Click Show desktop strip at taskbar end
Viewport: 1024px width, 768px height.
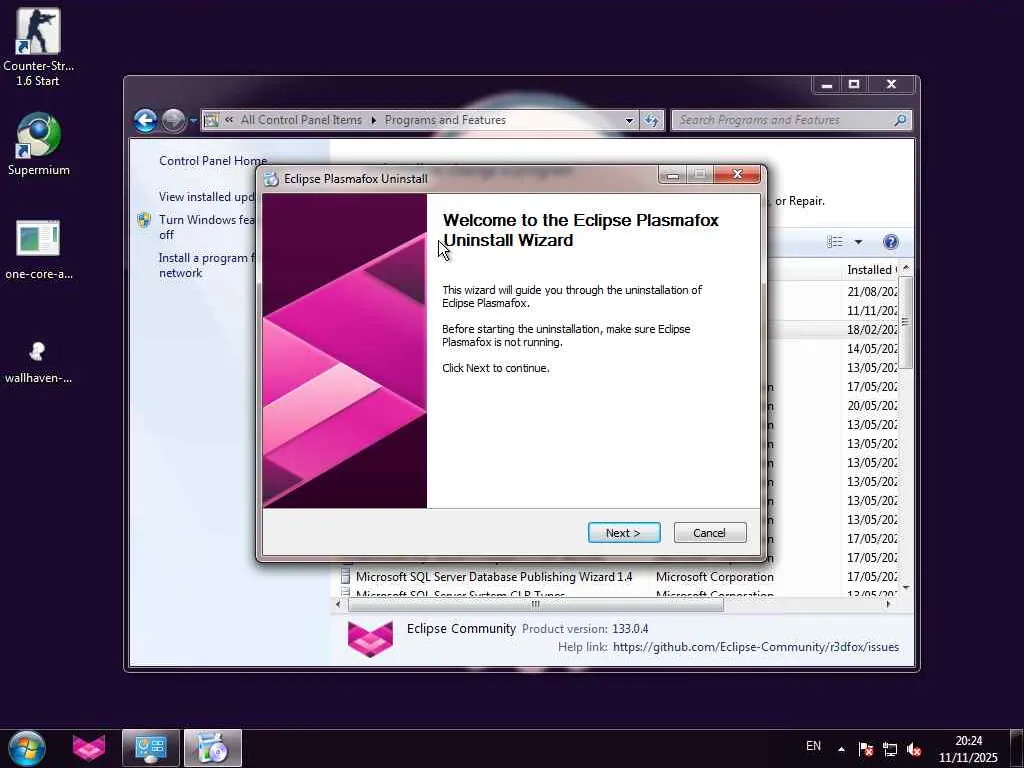(x=1017, y=748)
